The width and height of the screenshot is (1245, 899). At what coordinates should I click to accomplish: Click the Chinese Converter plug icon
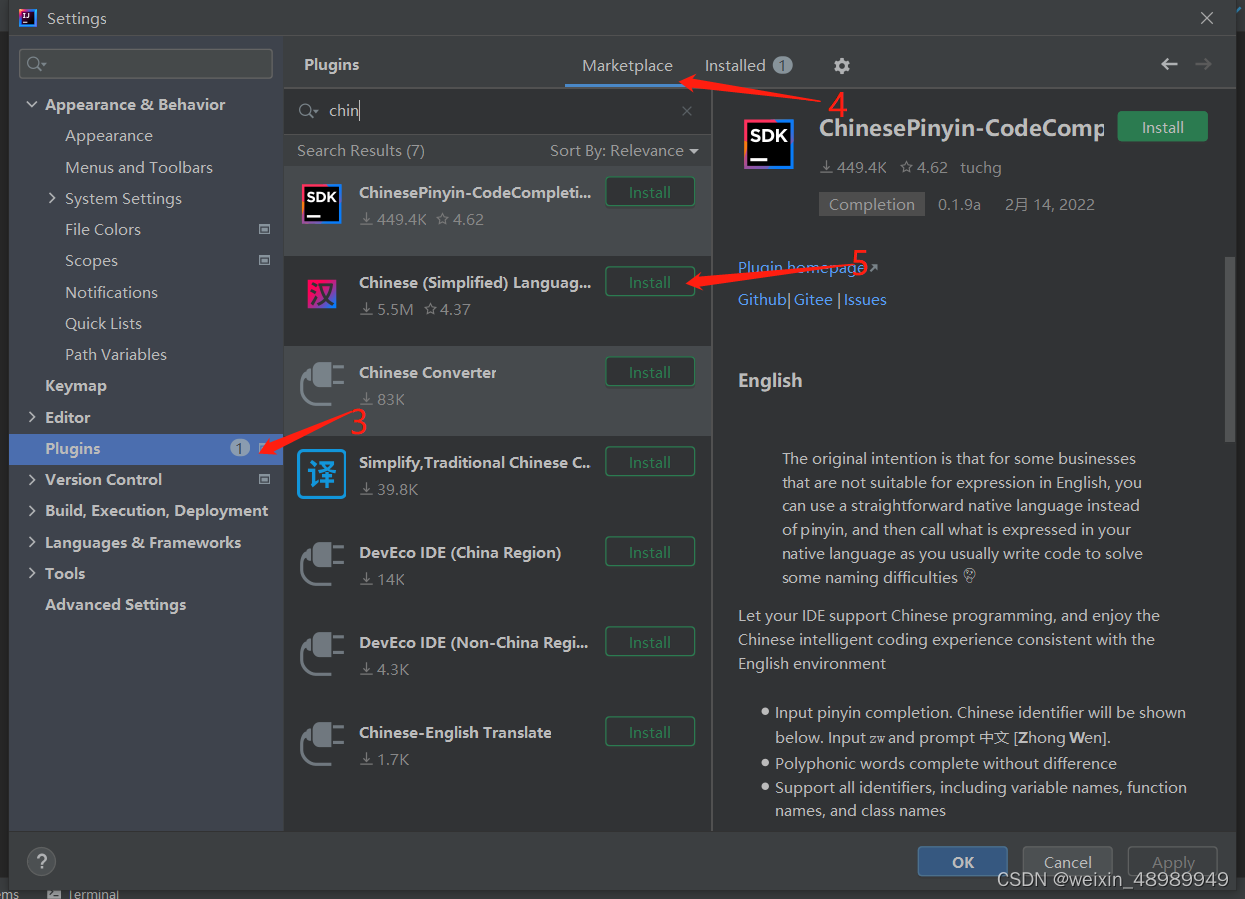coord(322,385)
